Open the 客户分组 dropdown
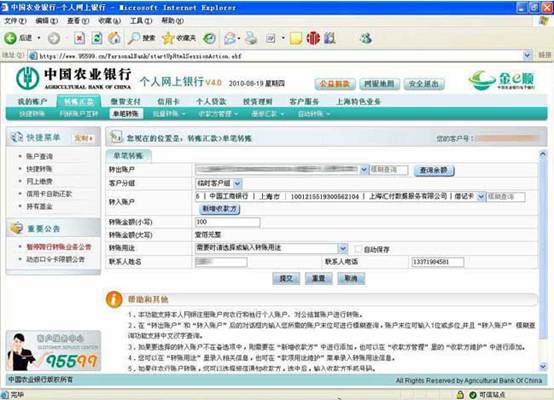554x400 pixels. [237, 183]
